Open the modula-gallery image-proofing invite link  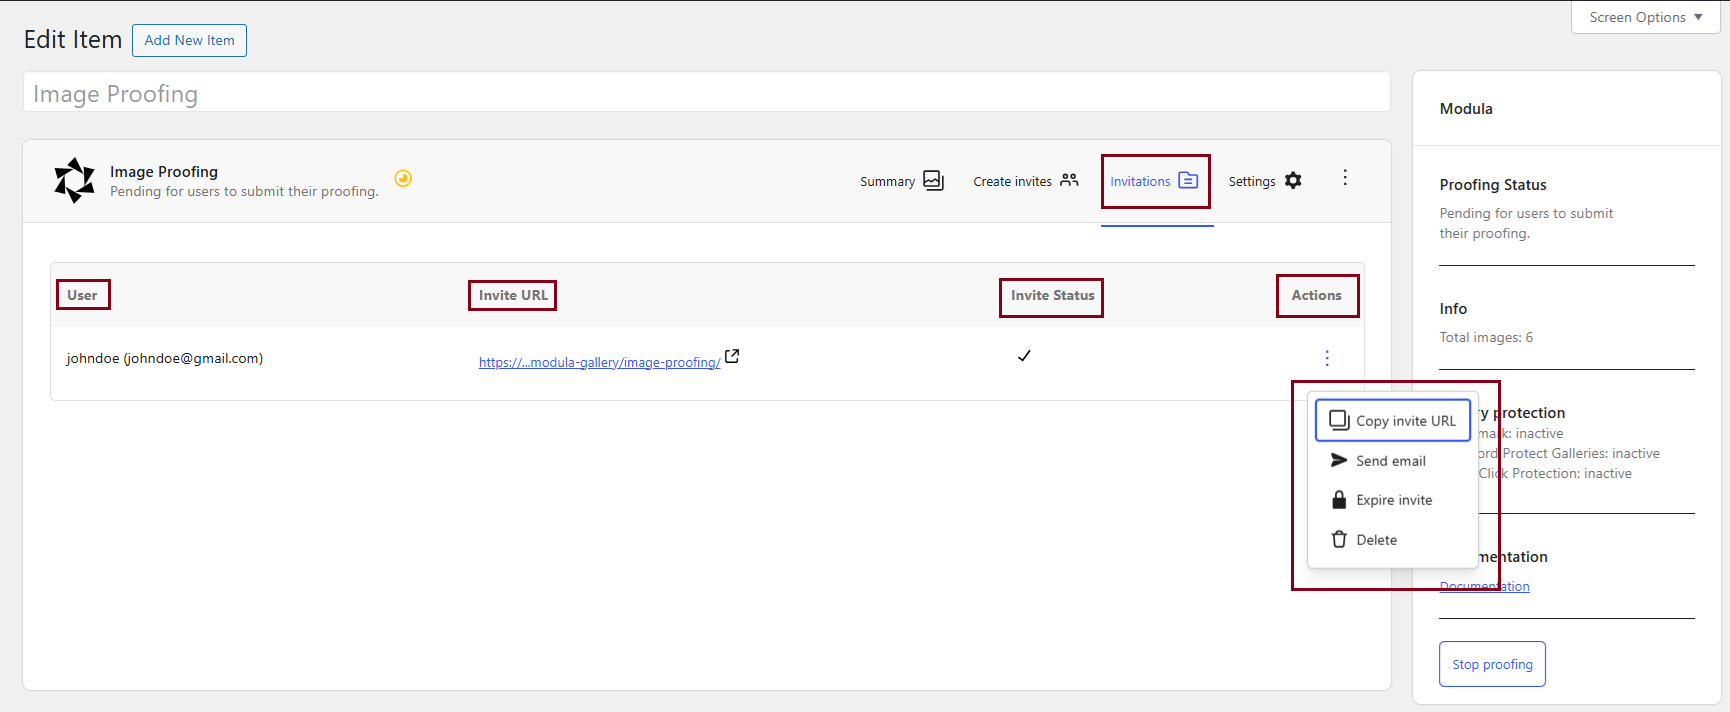pyautogui.click(x=599, y=362)
